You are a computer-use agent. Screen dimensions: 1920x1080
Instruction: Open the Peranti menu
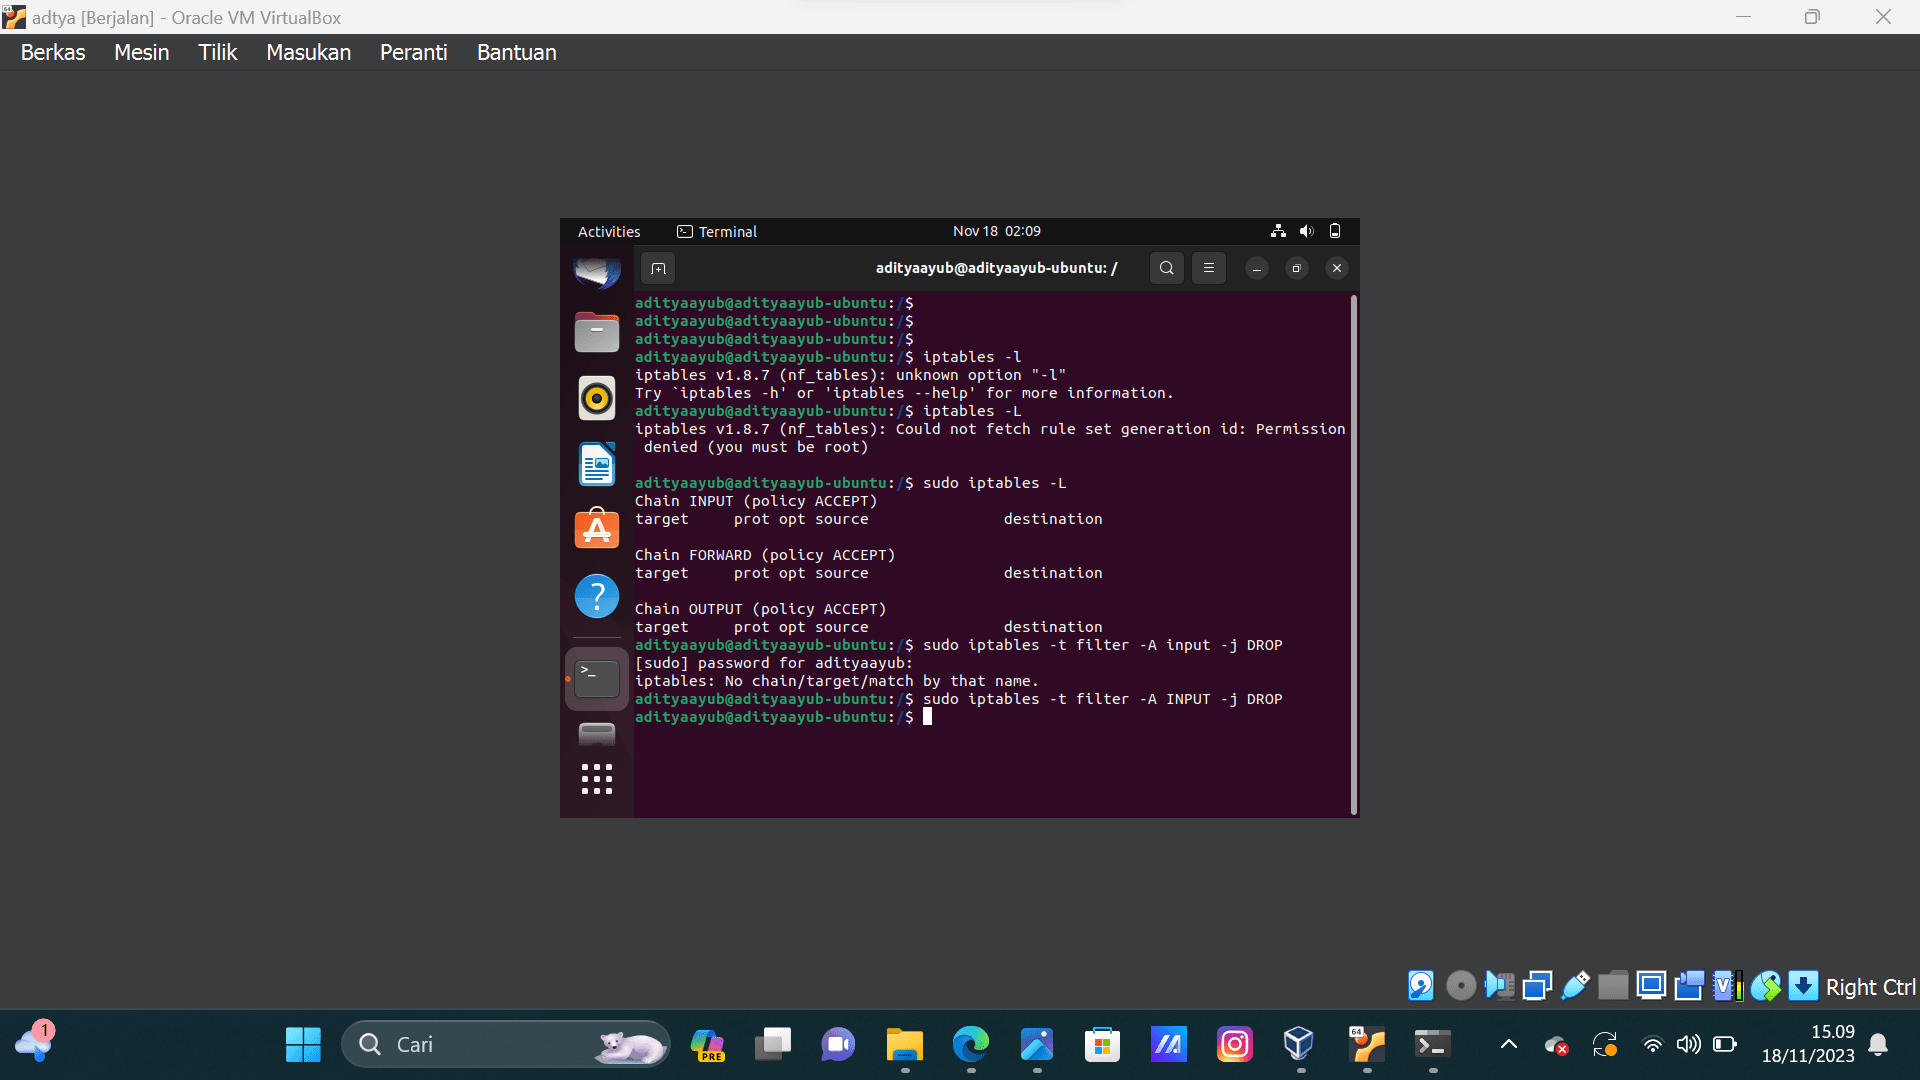click(x=413, y=52)
